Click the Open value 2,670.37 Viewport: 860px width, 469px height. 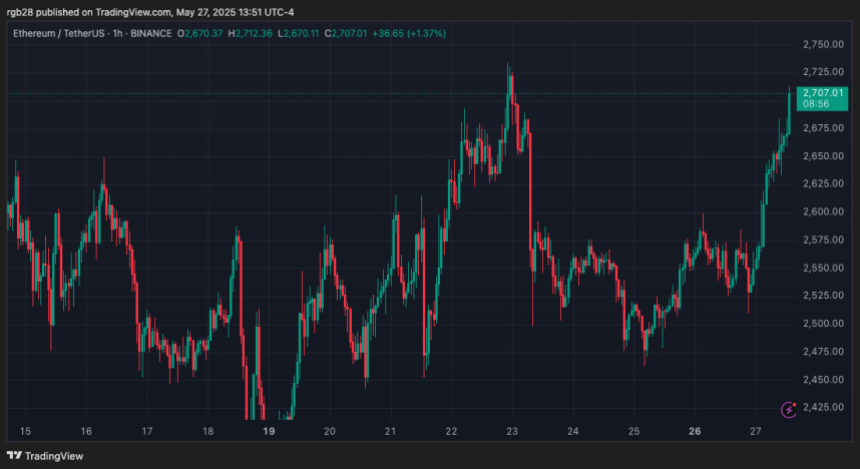click(x=203, y=33)
